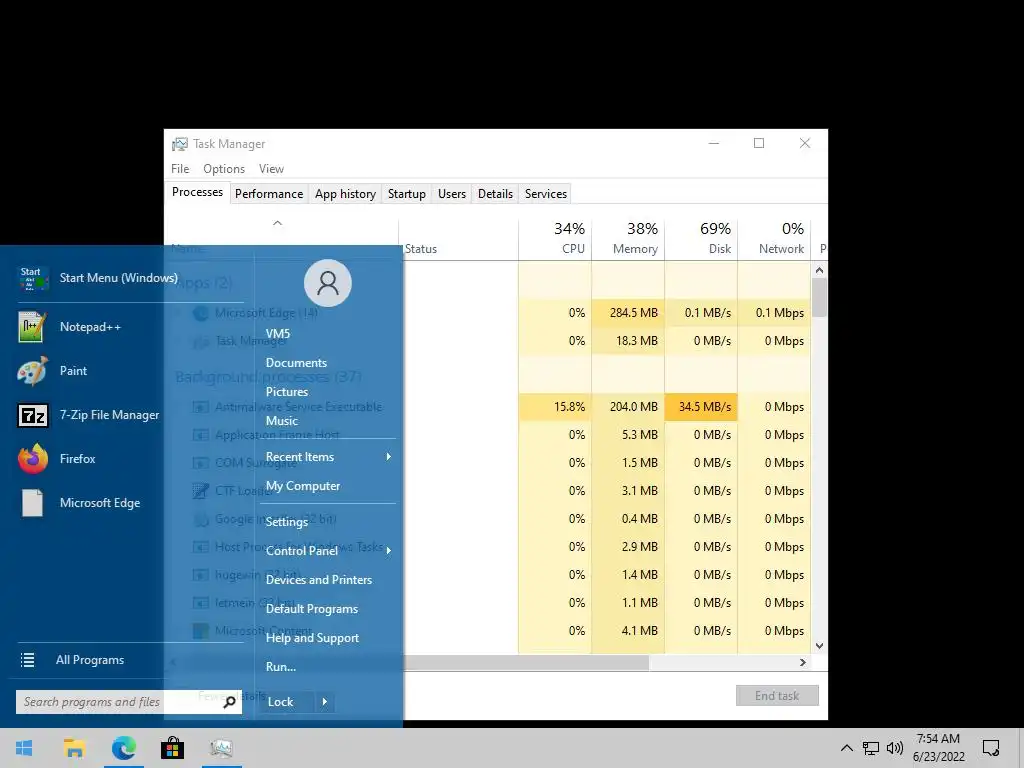Viewport: 1024px width, 768px height.
Task: Click the Status column header
Action: pyautogui.click(x=458, y=238)
